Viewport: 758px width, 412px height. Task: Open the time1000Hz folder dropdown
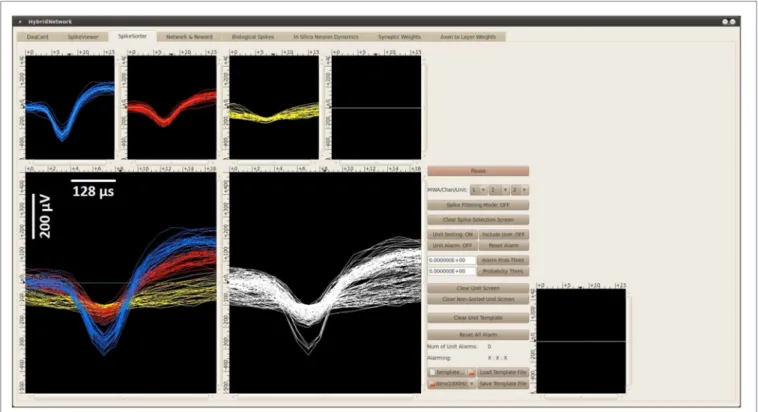(452, 383)
